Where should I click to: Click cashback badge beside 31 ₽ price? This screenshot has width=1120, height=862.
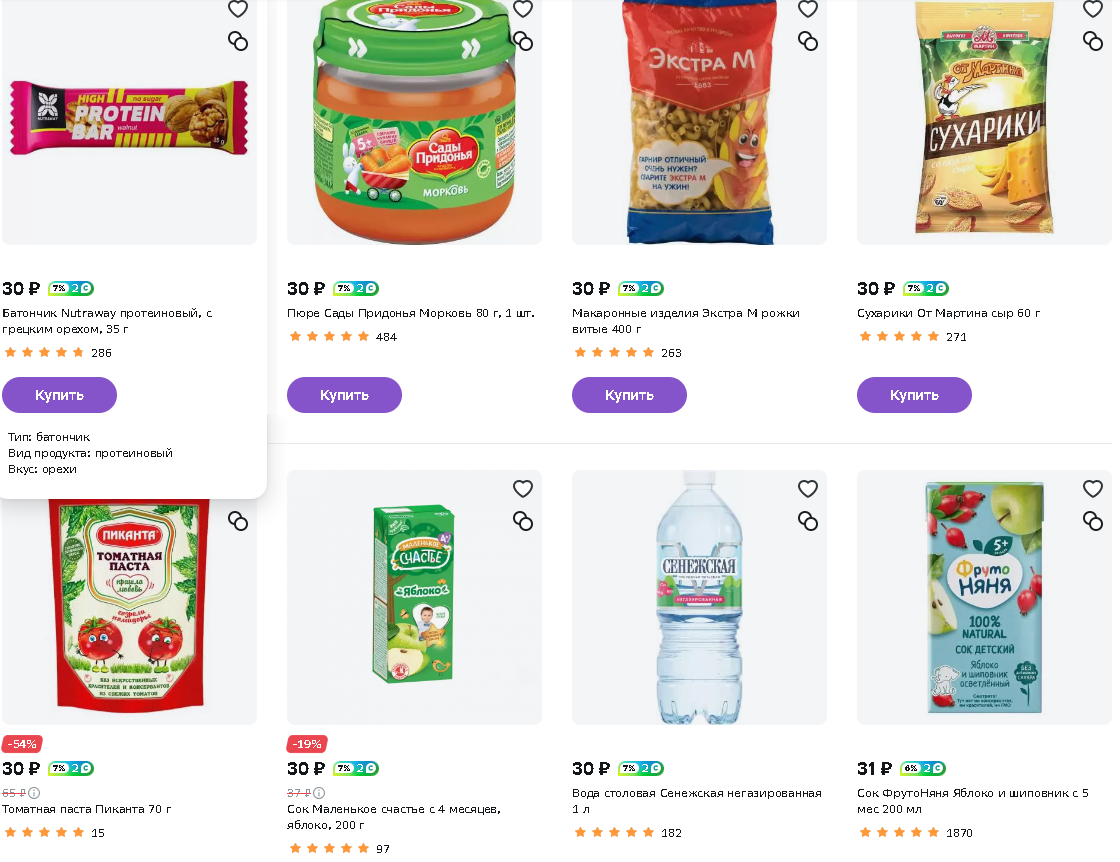click(x=923, y=768)
